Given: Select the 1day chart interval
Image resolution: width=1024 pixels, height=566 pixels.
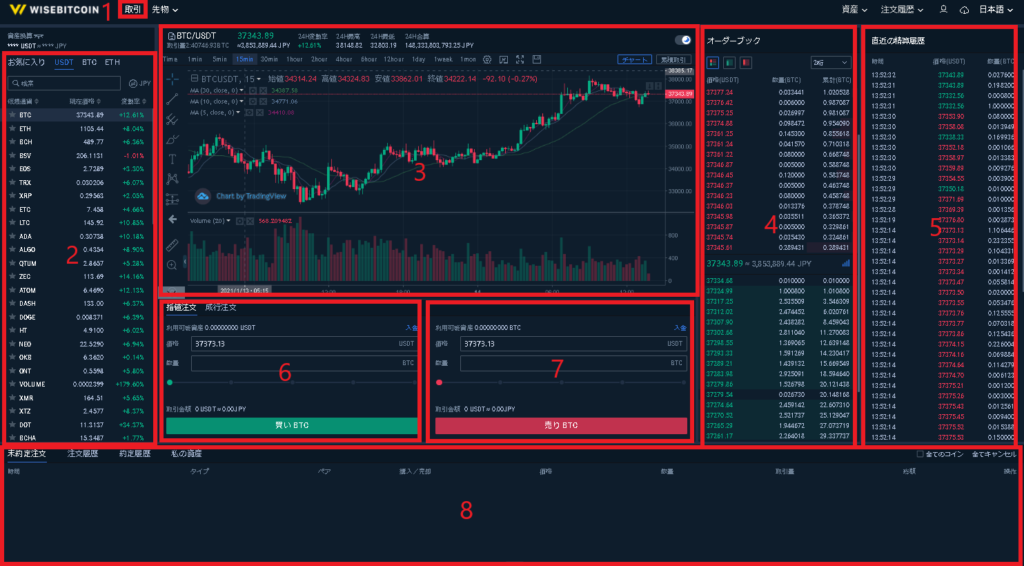Looking at the screenshot, I should (419, 59).
